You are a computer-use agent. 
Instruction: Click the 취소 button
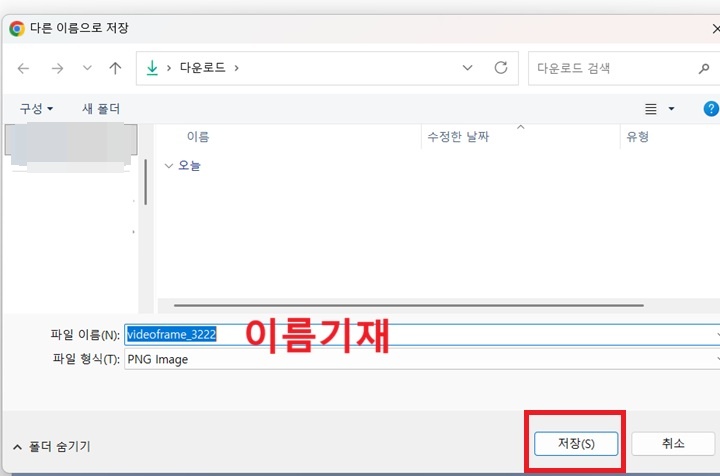(673, 443)
